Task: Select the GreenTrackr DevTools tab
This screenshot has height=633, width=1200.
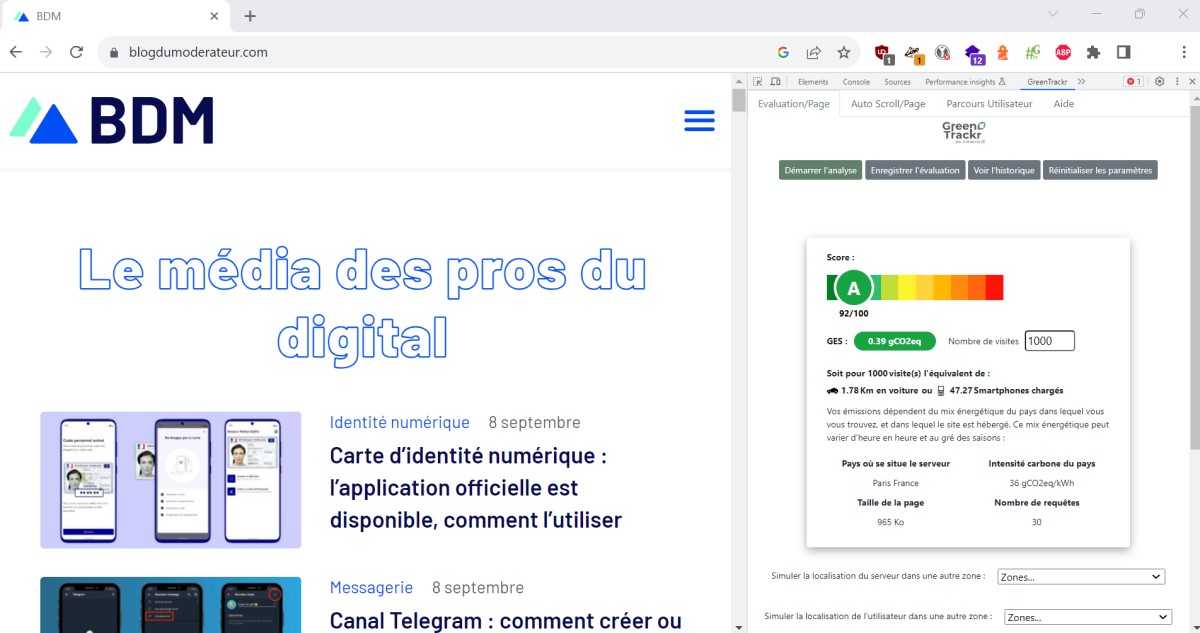Action: (x=1047, y=82)
